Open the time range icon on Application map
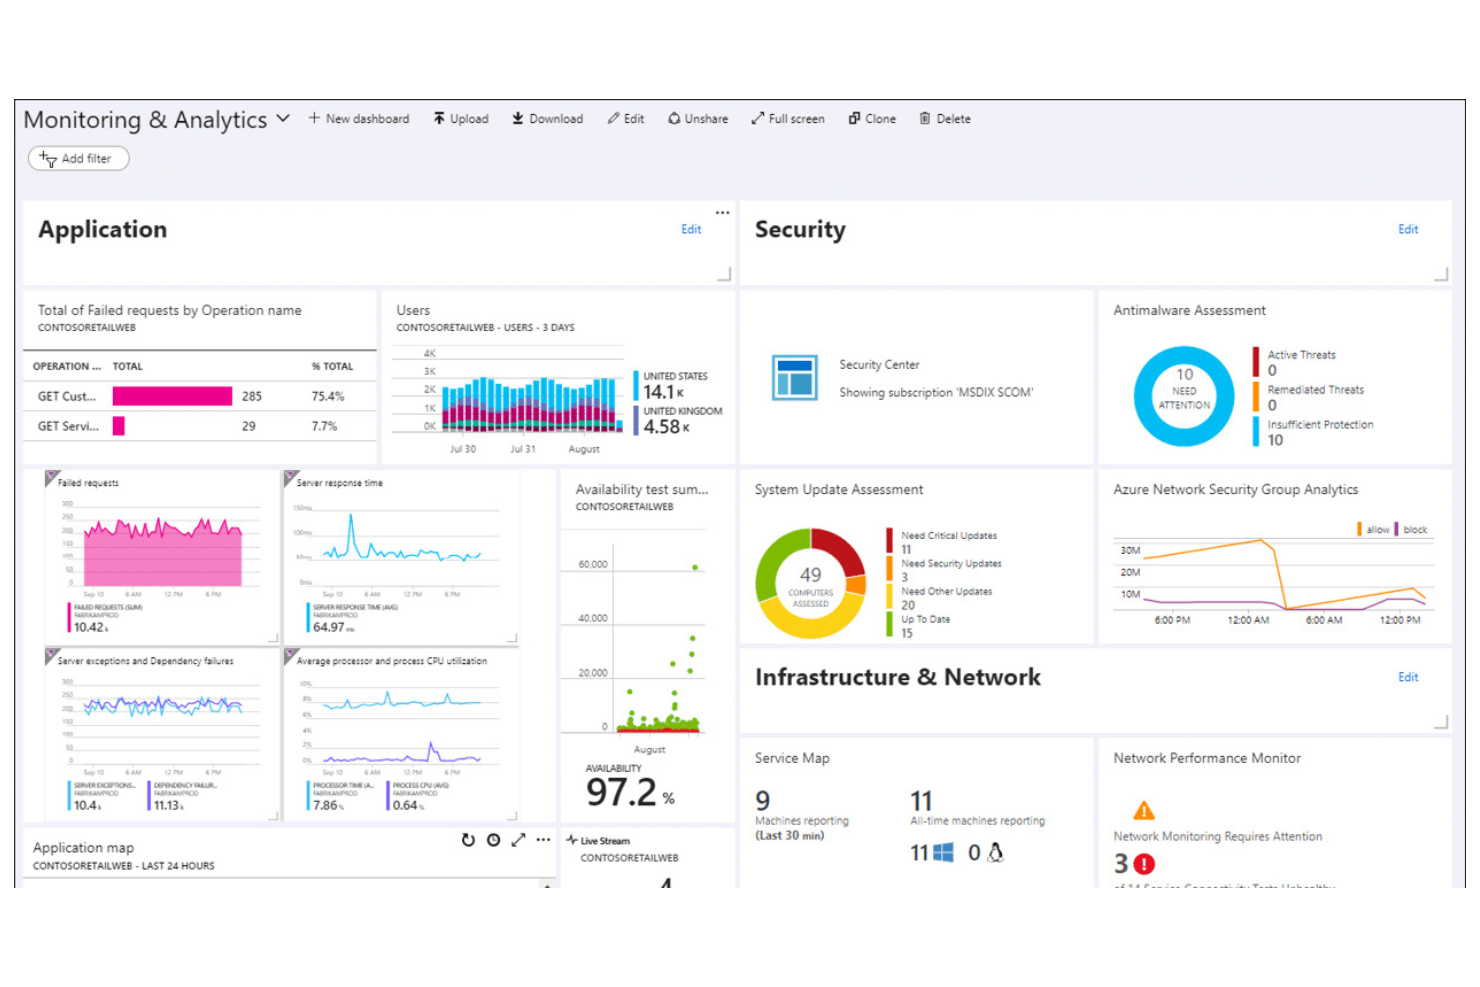The height and width of the screenshot is (987, 1480). (493, 840)
